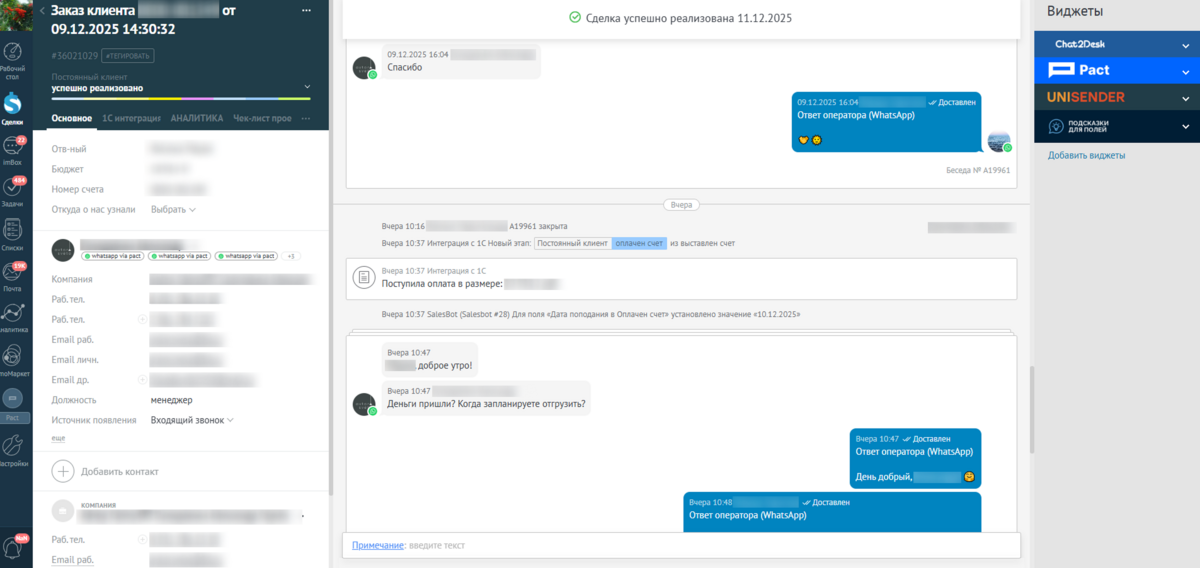Show +3 more contact channel tags
The image size is (1200, 568).
click(291, 256)
